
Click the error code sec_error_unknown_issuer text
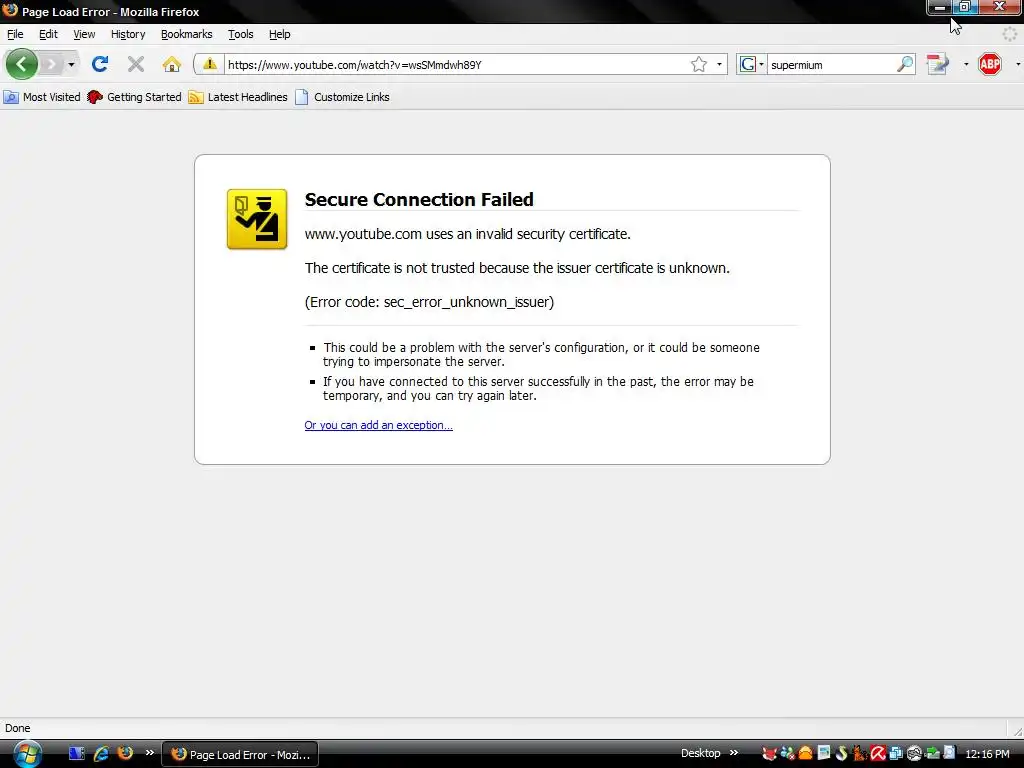(429, 302)
